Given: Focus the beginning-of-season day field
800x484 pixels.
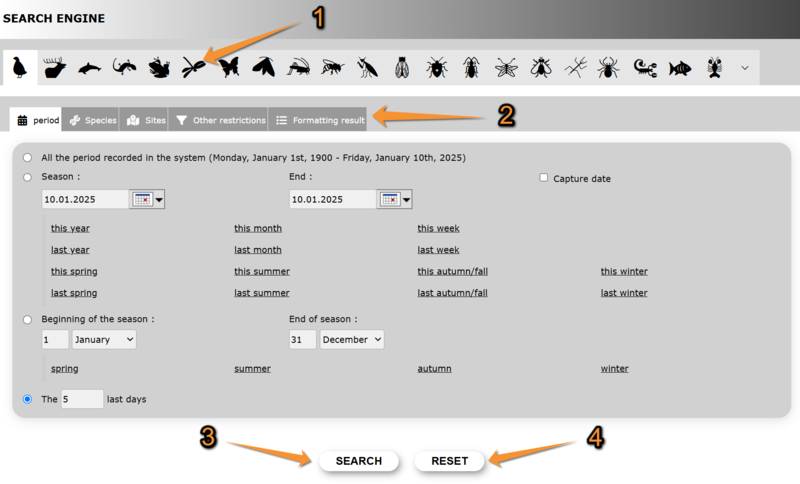Looking at the screenshot, I should [55, 340].
